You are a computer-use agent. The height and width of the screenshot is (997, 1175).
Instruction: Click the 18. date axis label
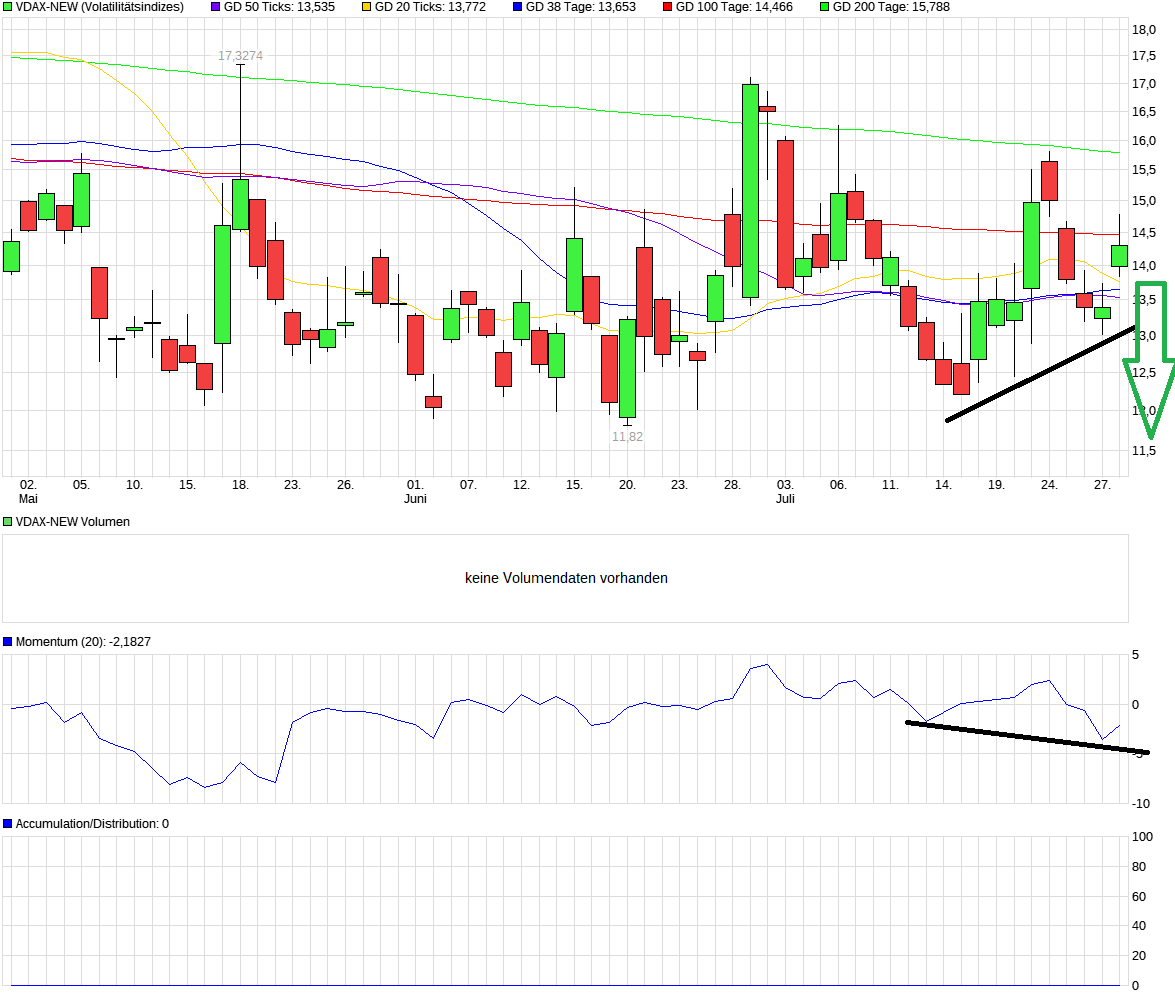pyautogui.click(x=241, y=485)
